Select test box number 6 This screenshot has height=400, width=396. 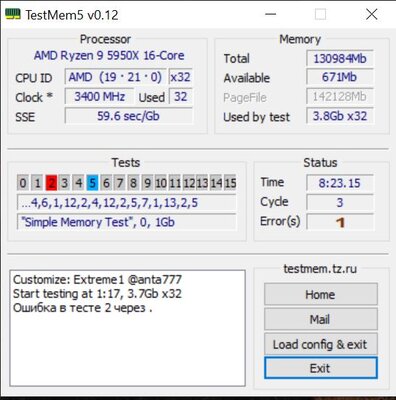106,183
